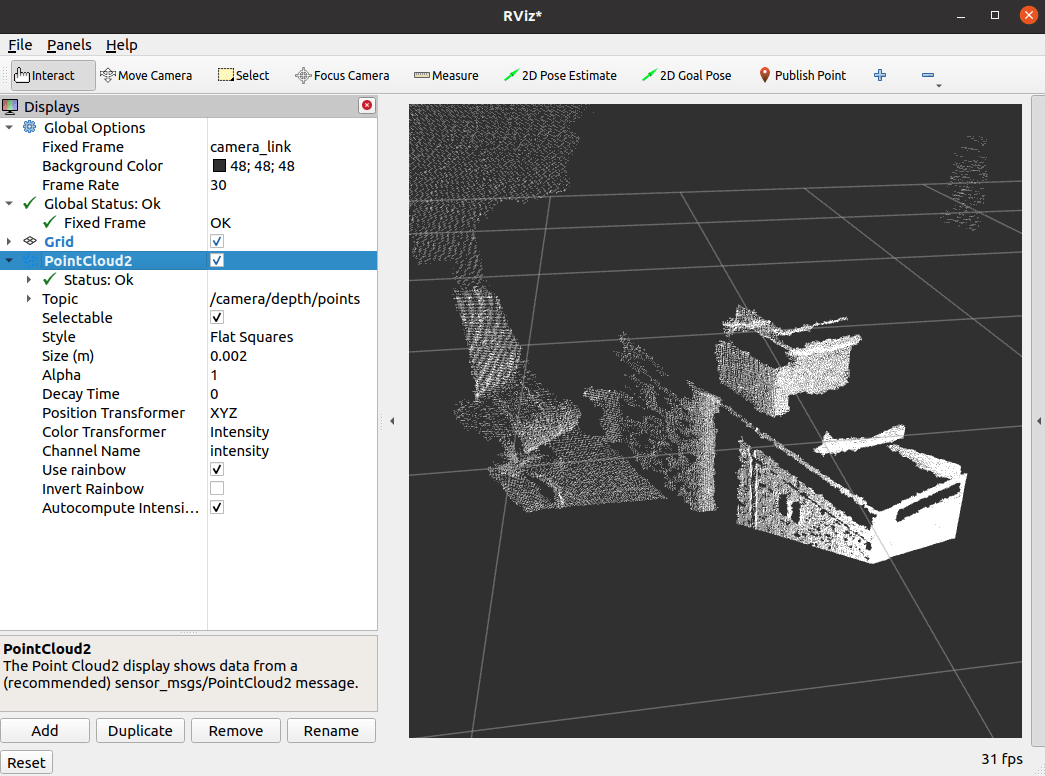Select the 2D Goal Pose tool

pos(686,75)
